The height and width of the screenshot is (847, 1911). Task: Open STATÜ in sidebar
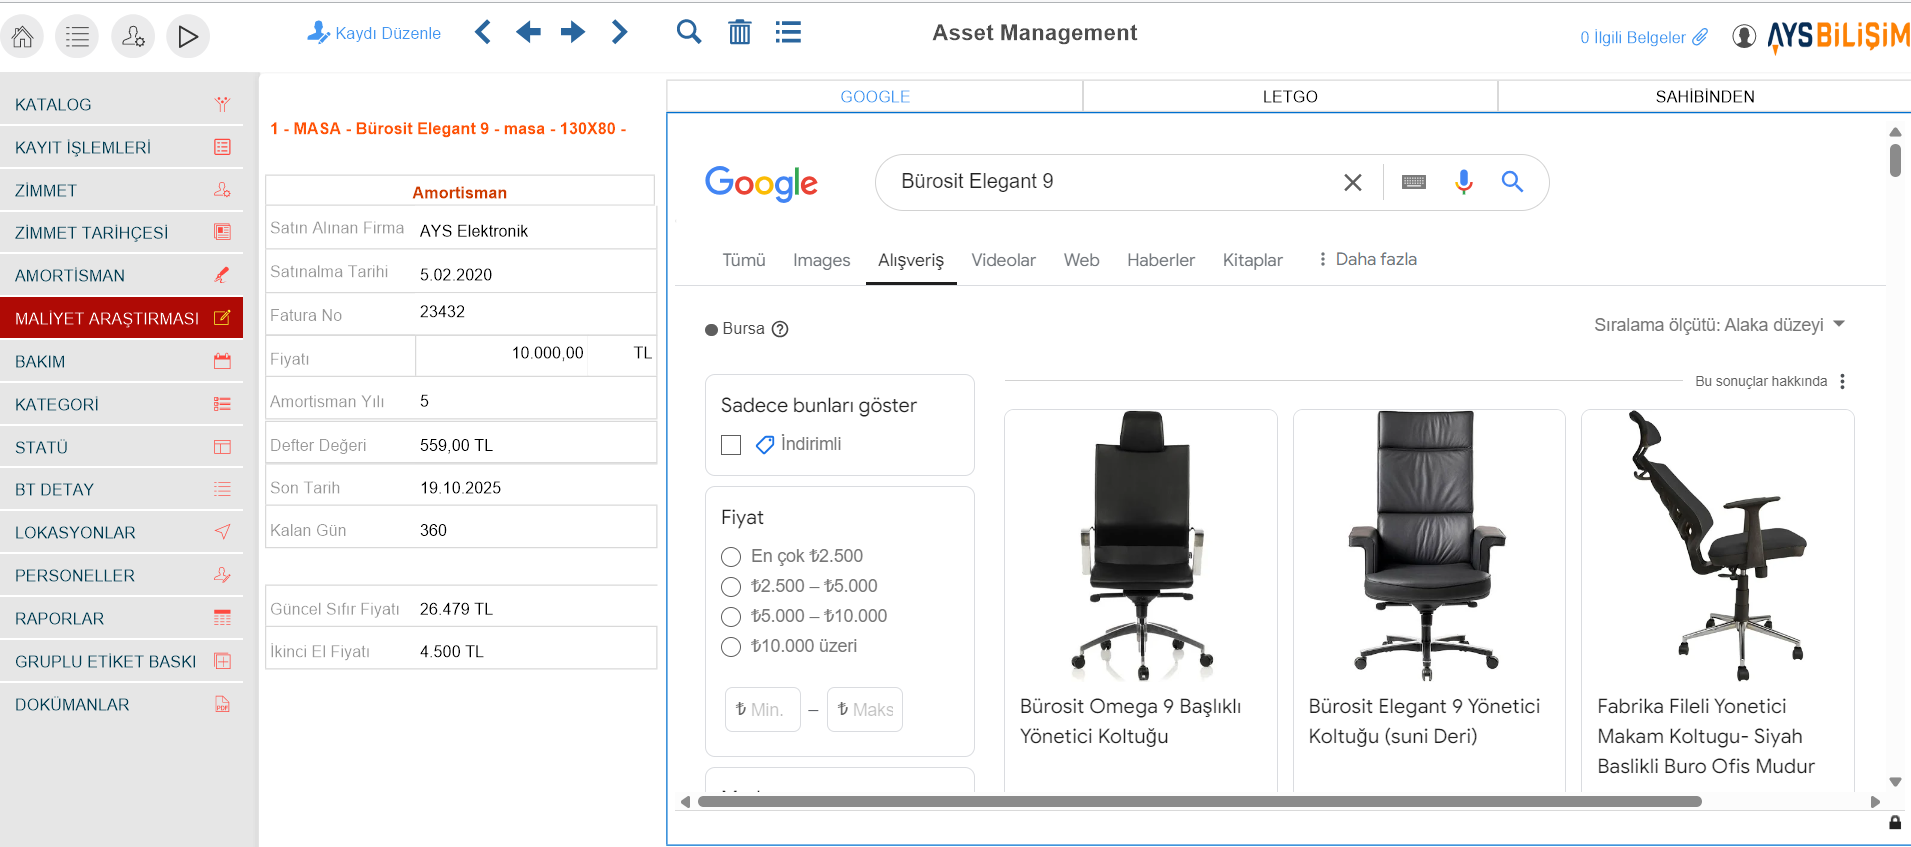(121, 447)
